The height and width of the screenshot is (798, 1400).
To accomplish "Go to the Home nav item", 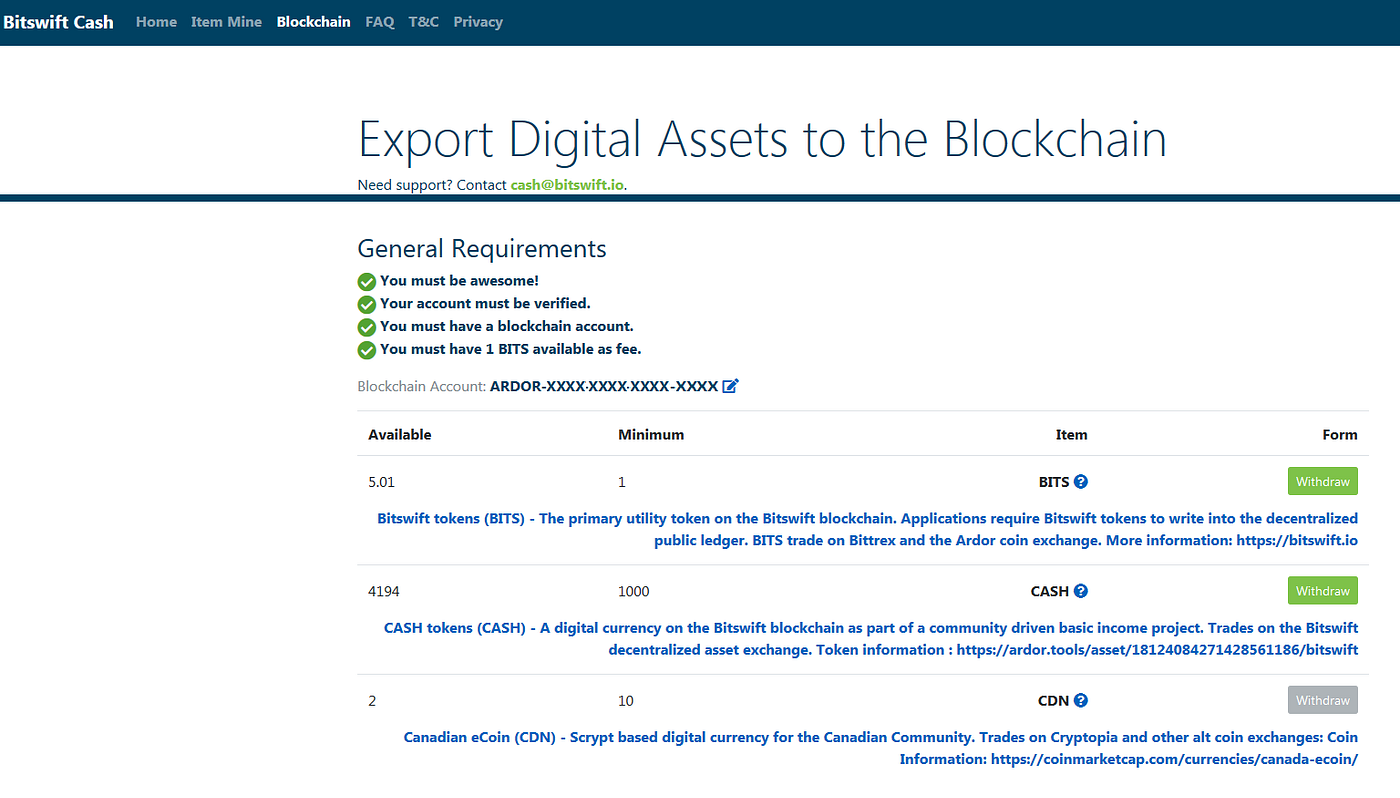I will 156,21.
